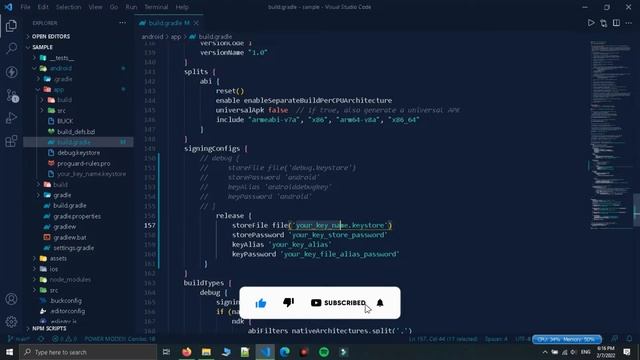Open the Run and Debug view
Screen dimensions: 640x360
pyautogui.click(x=11, y=118)
